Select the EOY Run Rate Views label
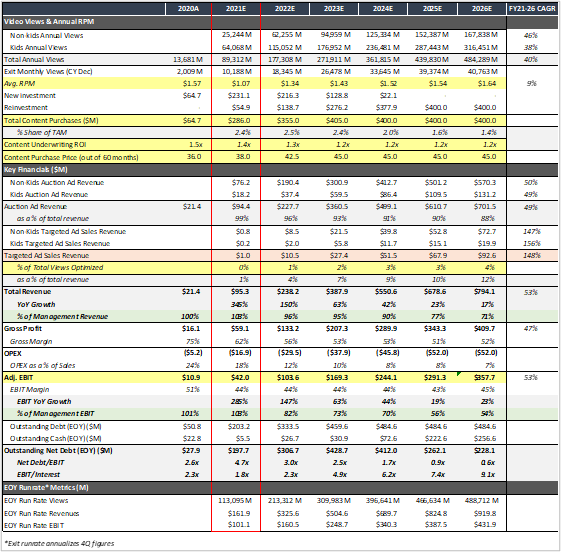The image size is (561, 552). click(x=36, y=500)
